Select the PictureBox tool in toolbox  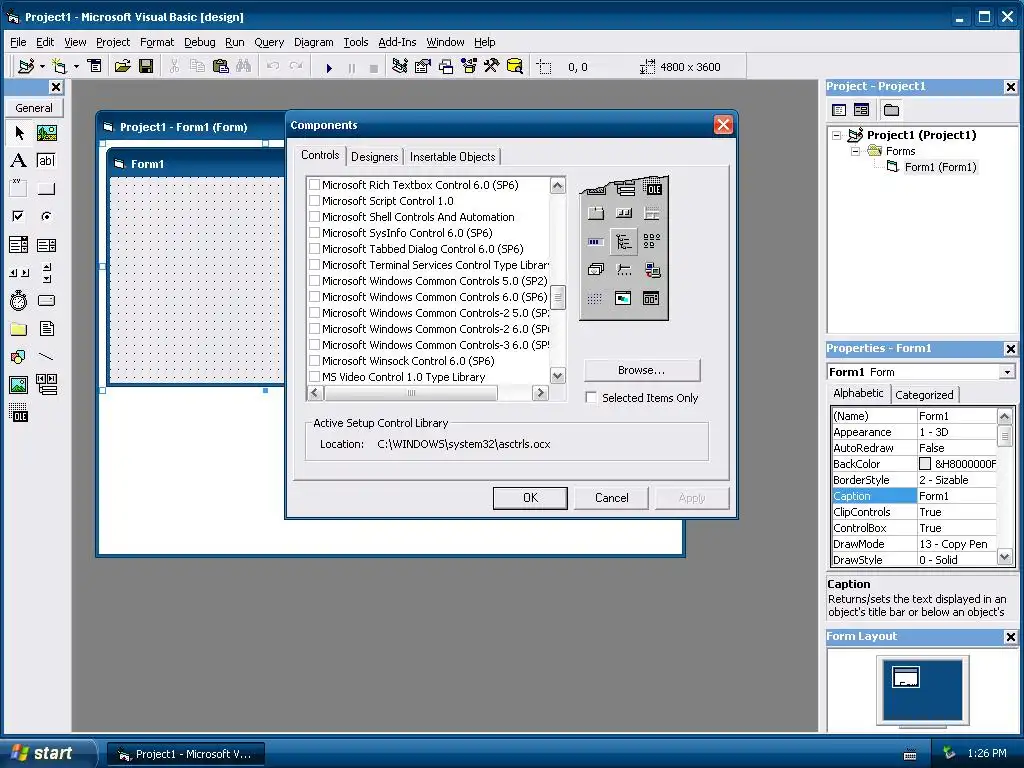tap(46, 133)
